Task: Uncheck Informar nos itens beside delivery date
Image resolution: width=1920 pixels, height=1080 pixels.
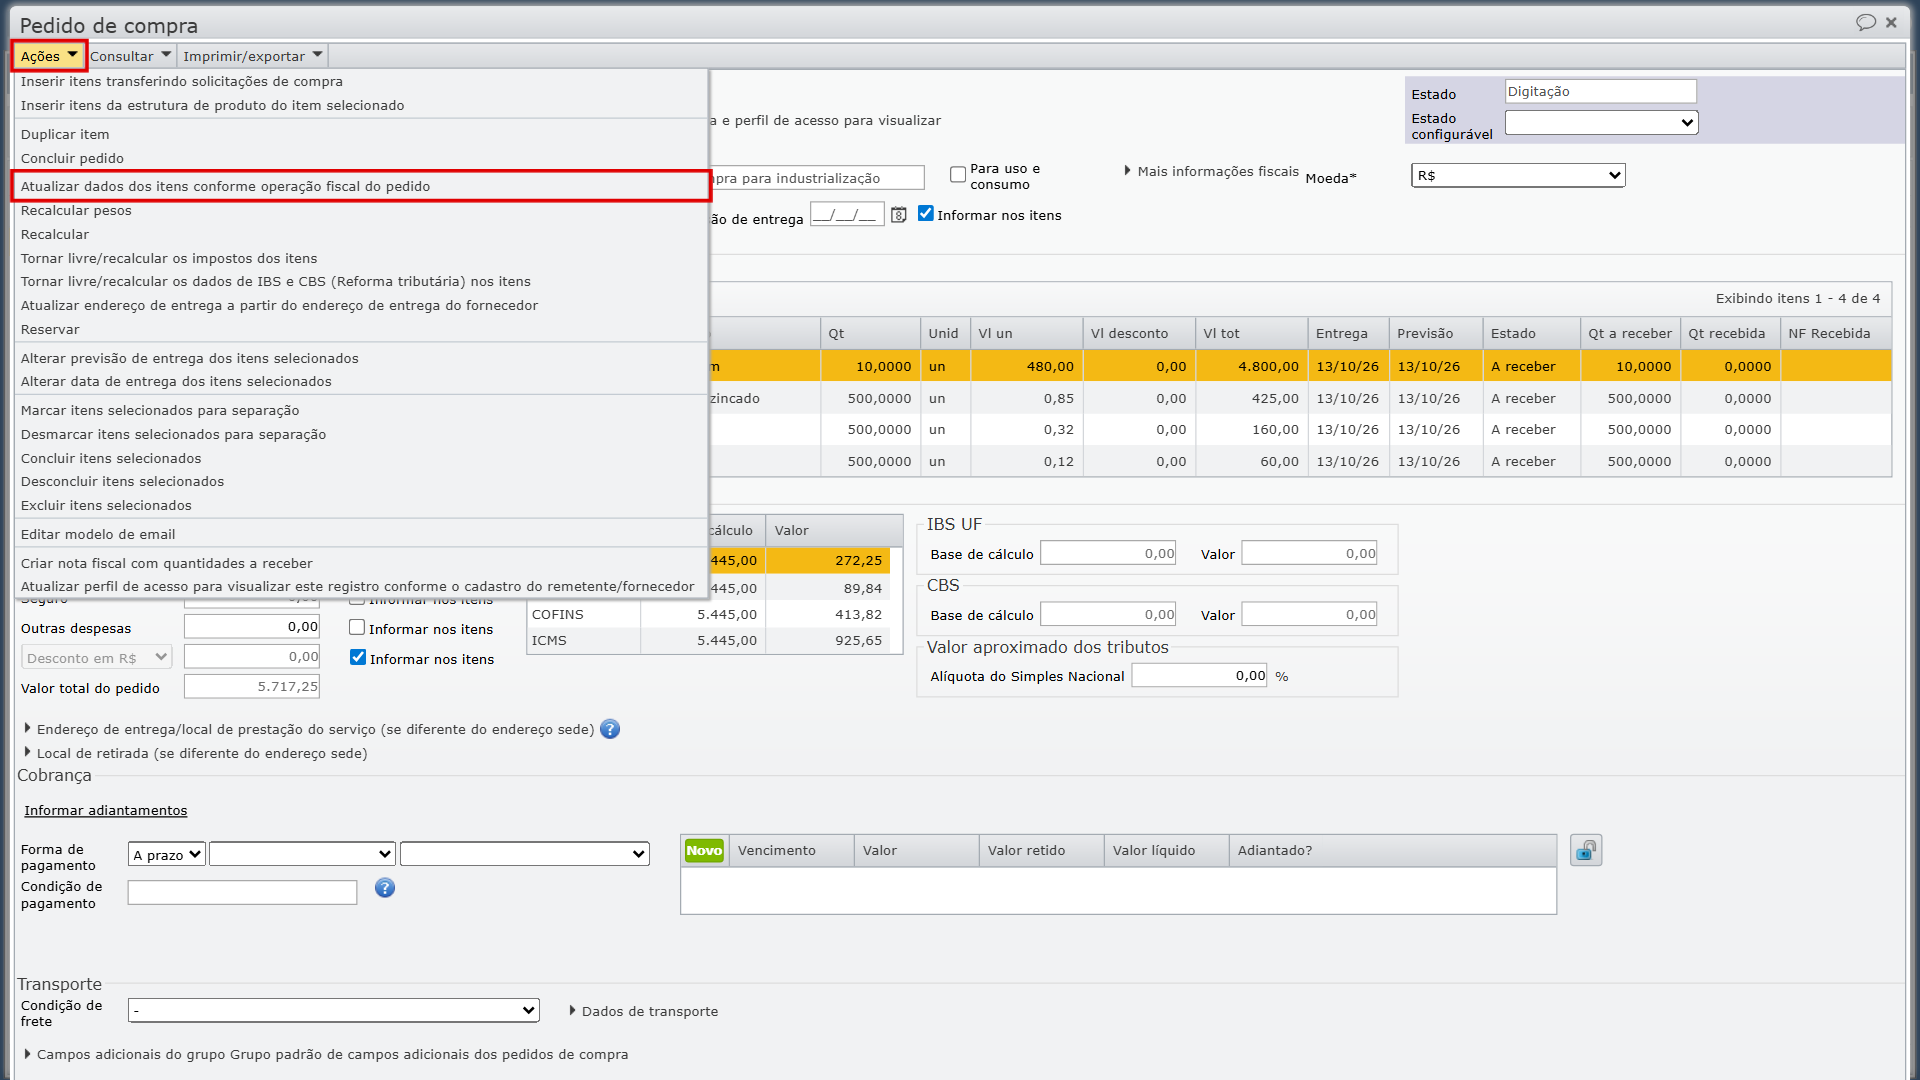Action: click(x=926, y=214)
